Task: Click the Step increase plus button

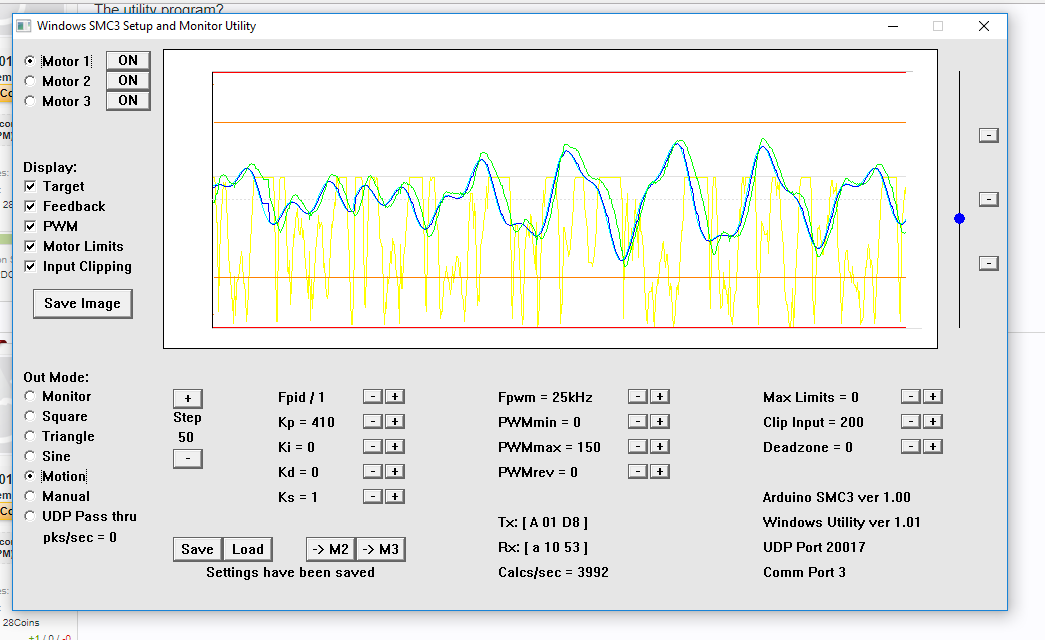Action: [x=187, y=398]
